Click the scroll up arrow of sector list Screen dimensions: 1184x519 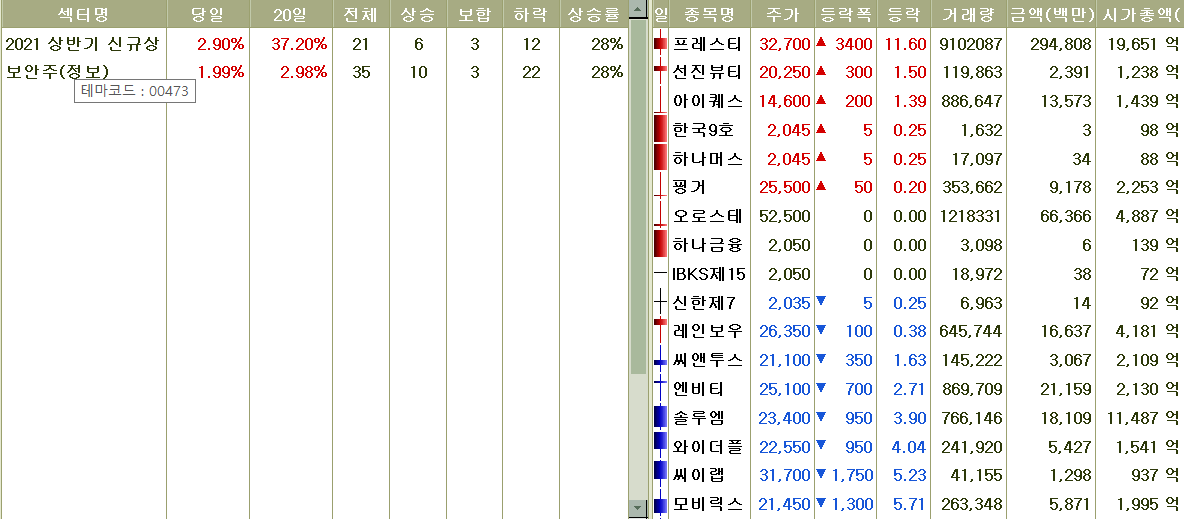tap(638, 9)
